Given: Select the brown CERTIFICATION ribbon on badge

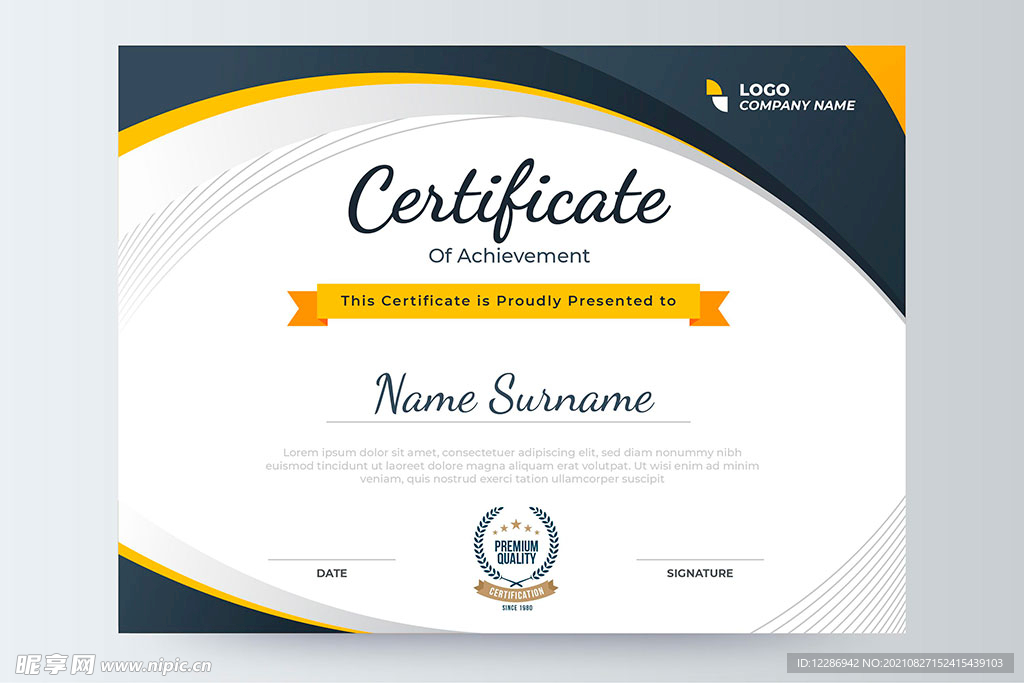Looking at the screenshot, I should 516,592.
